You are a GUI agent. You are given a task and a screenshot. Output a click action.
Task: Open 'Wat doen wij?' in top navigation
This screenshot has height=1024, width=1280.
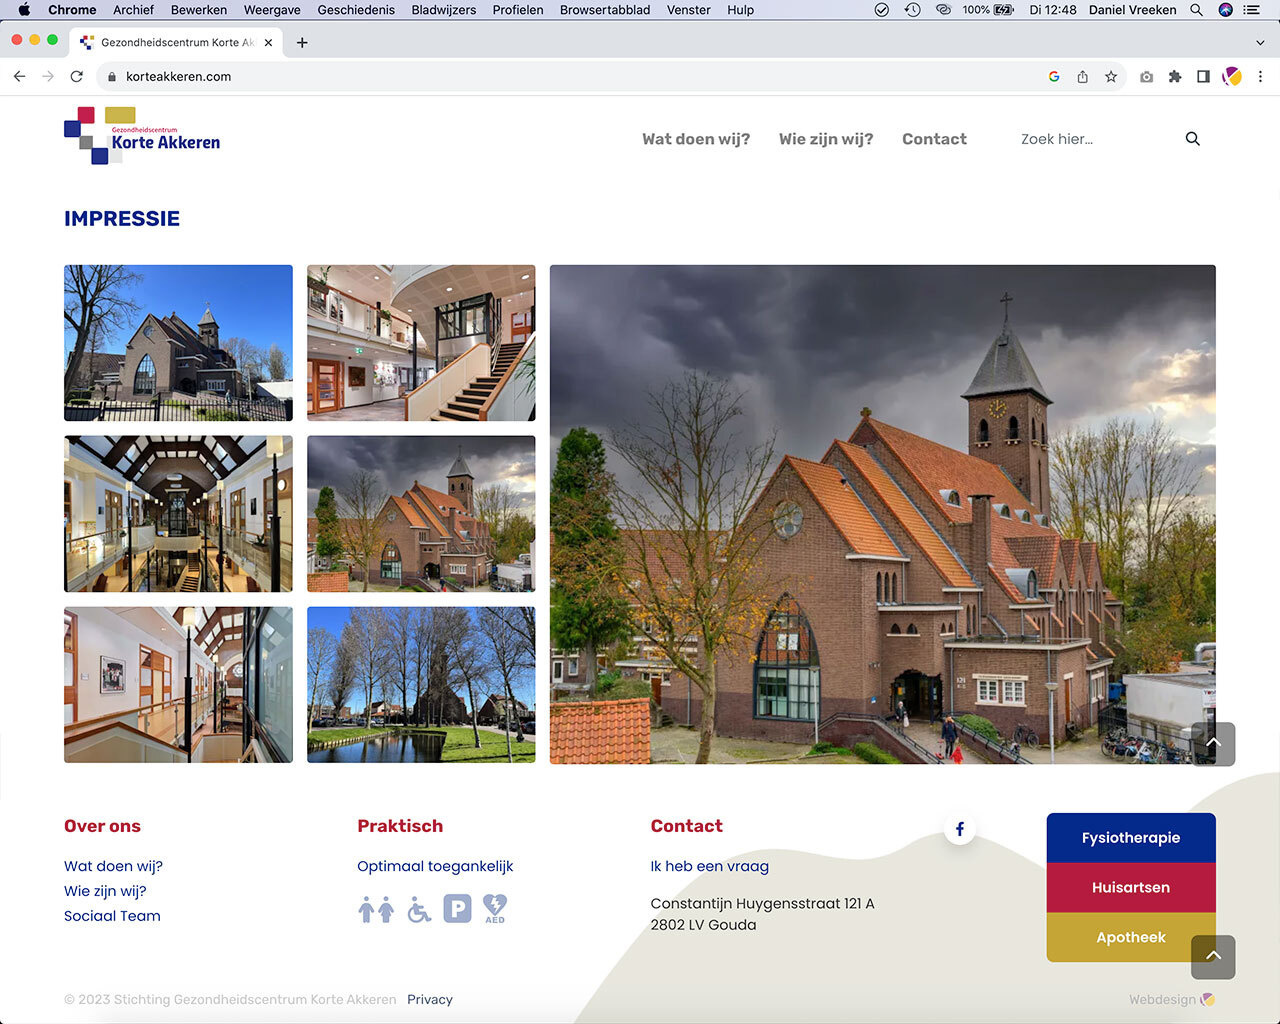click(696, 139)
